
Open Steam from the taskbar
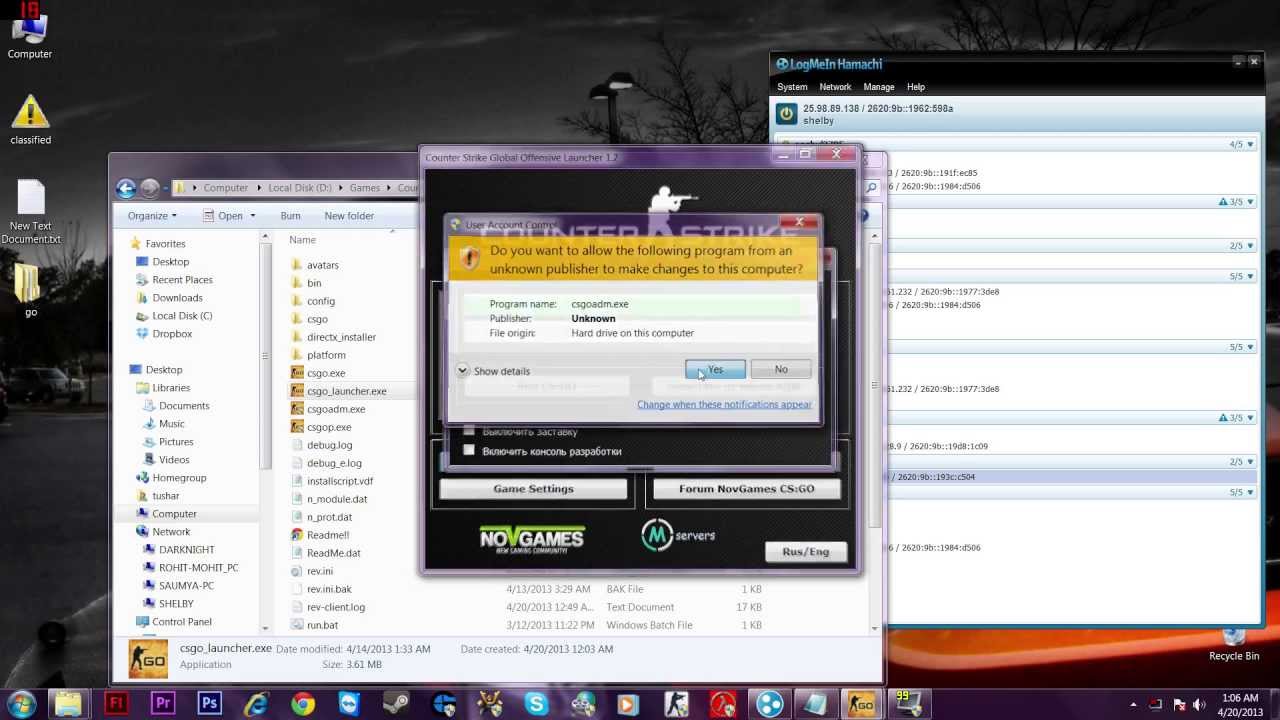pyautogui.click(x=396, y=703)
